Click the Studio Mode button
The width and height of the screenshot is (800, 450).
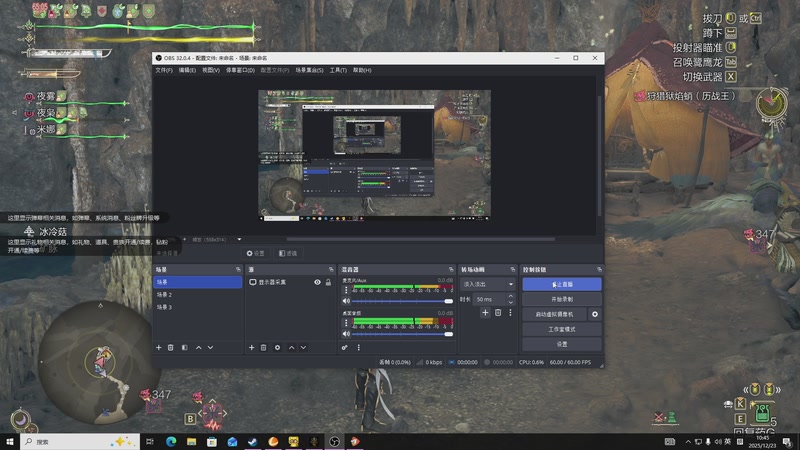(562, 329)
